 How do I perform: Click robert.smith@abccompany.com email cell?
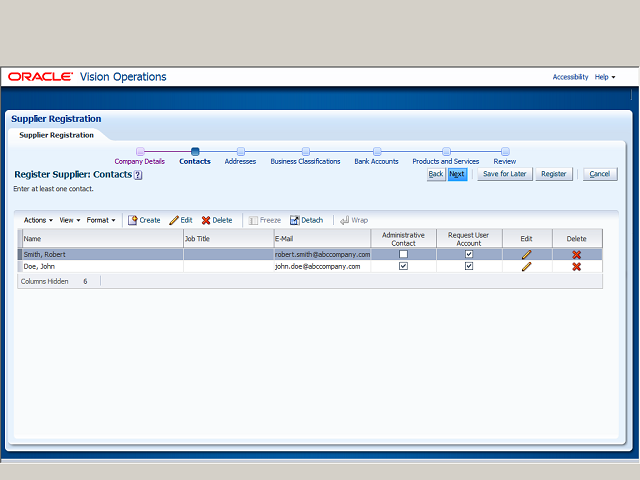[x=322, y=254]
